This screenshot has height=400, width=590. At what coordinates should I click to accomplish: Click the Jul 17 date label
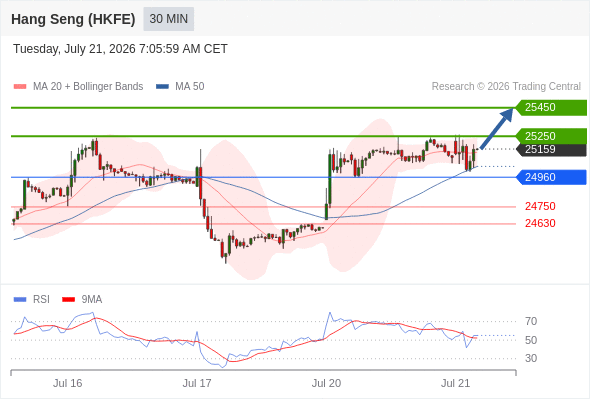pos(197,383)
